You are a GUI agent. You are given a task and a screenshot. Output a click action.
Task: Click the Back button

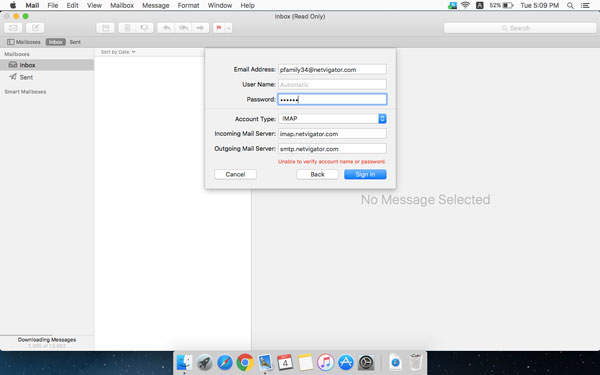[x=317, y=174]
